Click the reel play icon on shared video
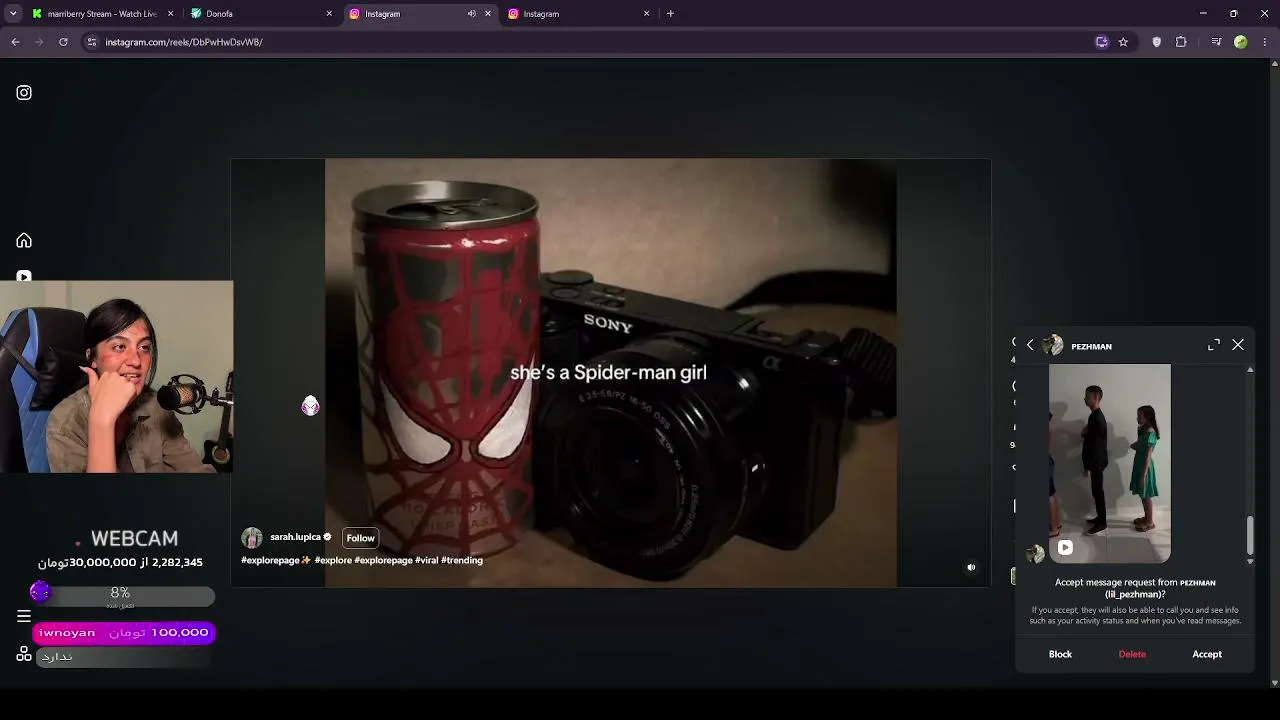 coord(1066,547)
